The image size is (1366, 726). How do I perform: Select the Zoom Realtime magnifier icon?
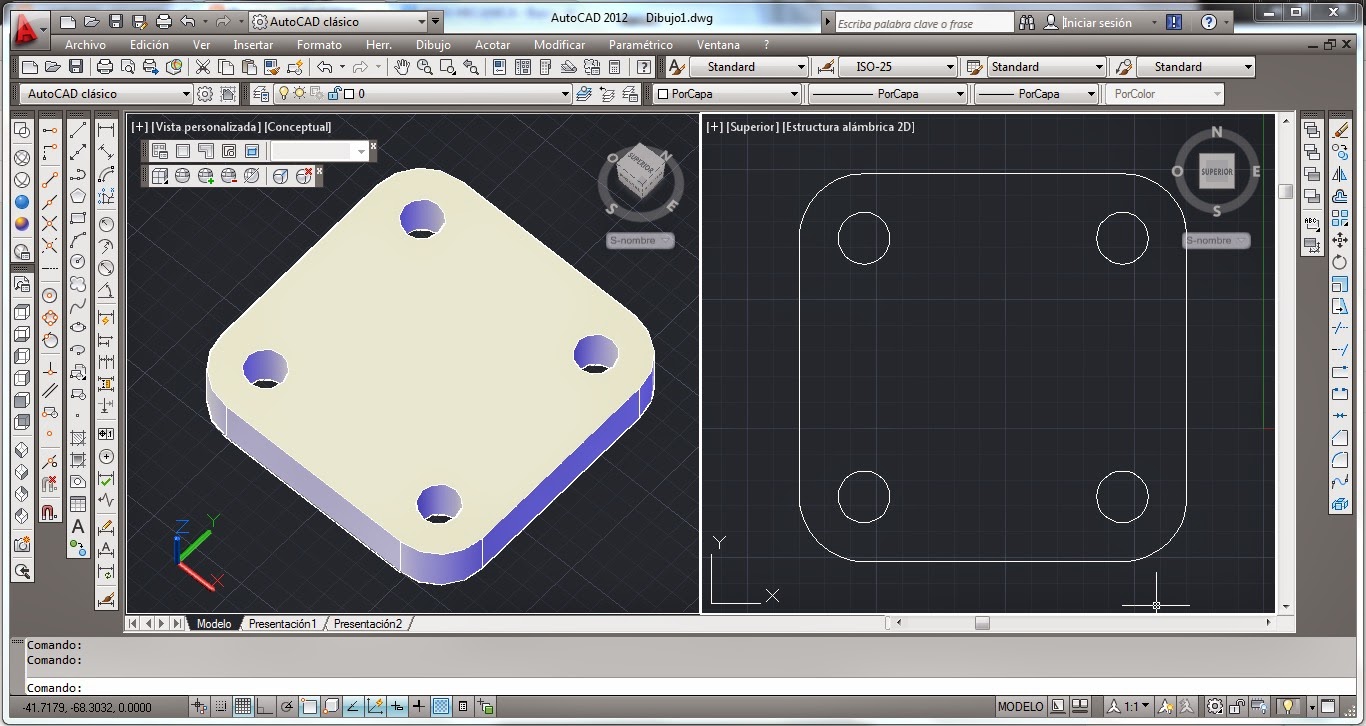(425, 67)
